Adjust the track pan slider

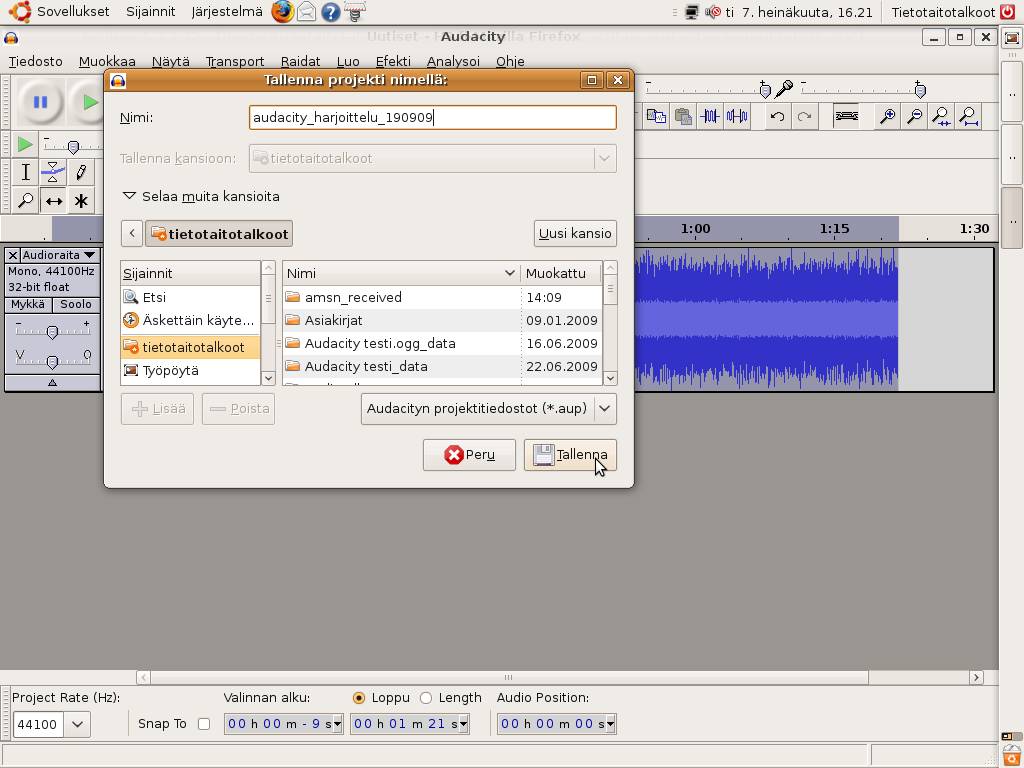click(52, 360)
